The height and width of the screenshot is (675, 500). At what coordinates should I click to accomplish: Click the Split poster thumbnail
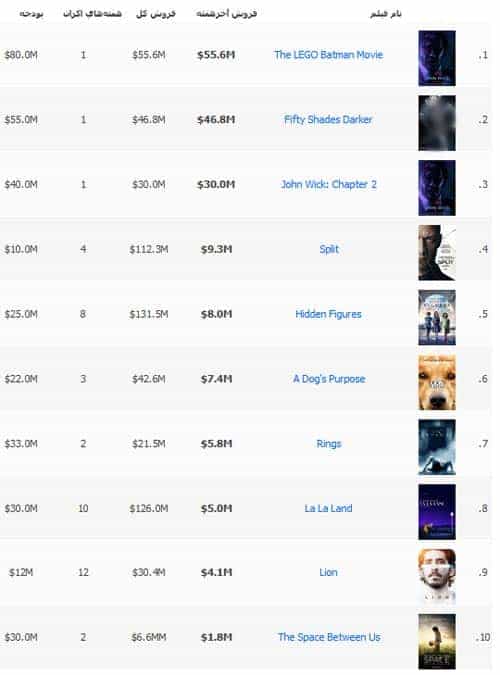437,253
